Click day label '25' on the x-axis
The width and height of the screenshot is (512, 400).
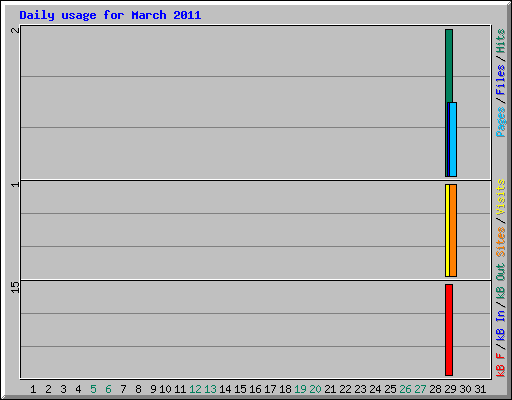coord(390,389)
